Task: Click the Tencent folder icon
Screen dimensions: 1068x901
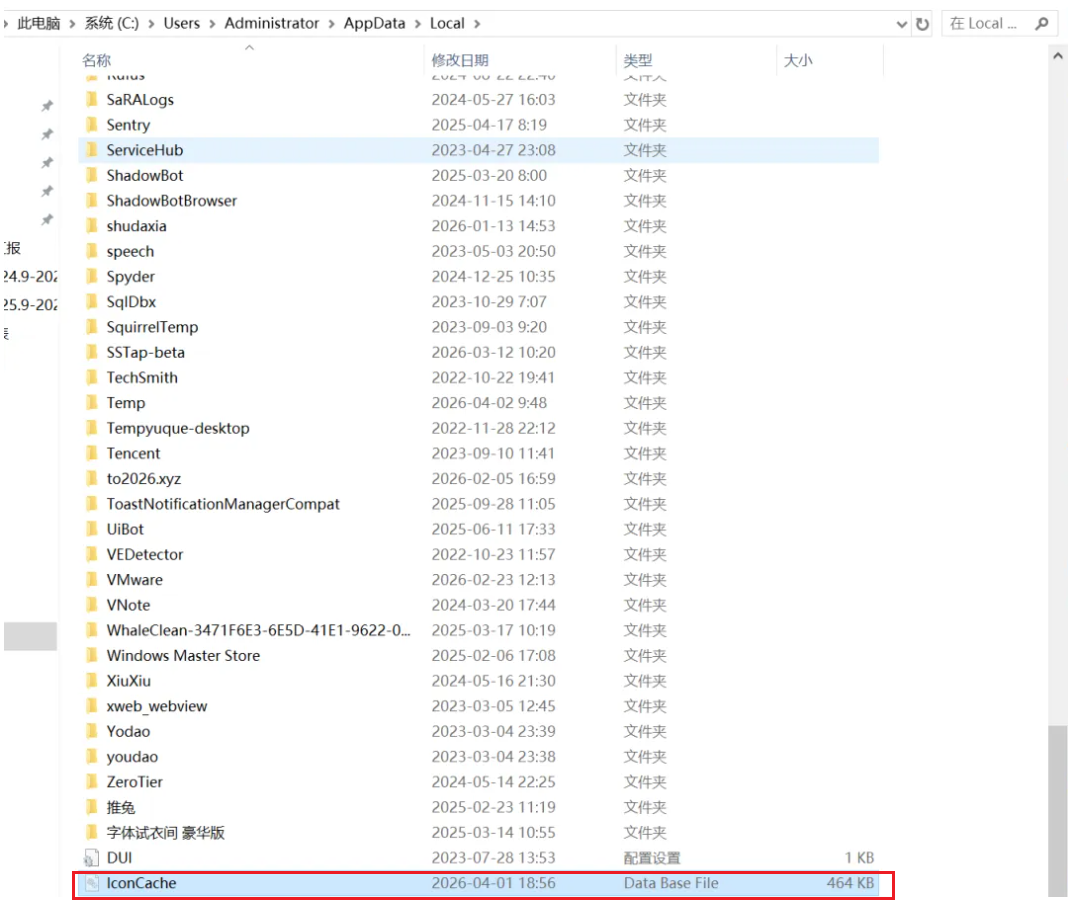Action: point(91,453)
